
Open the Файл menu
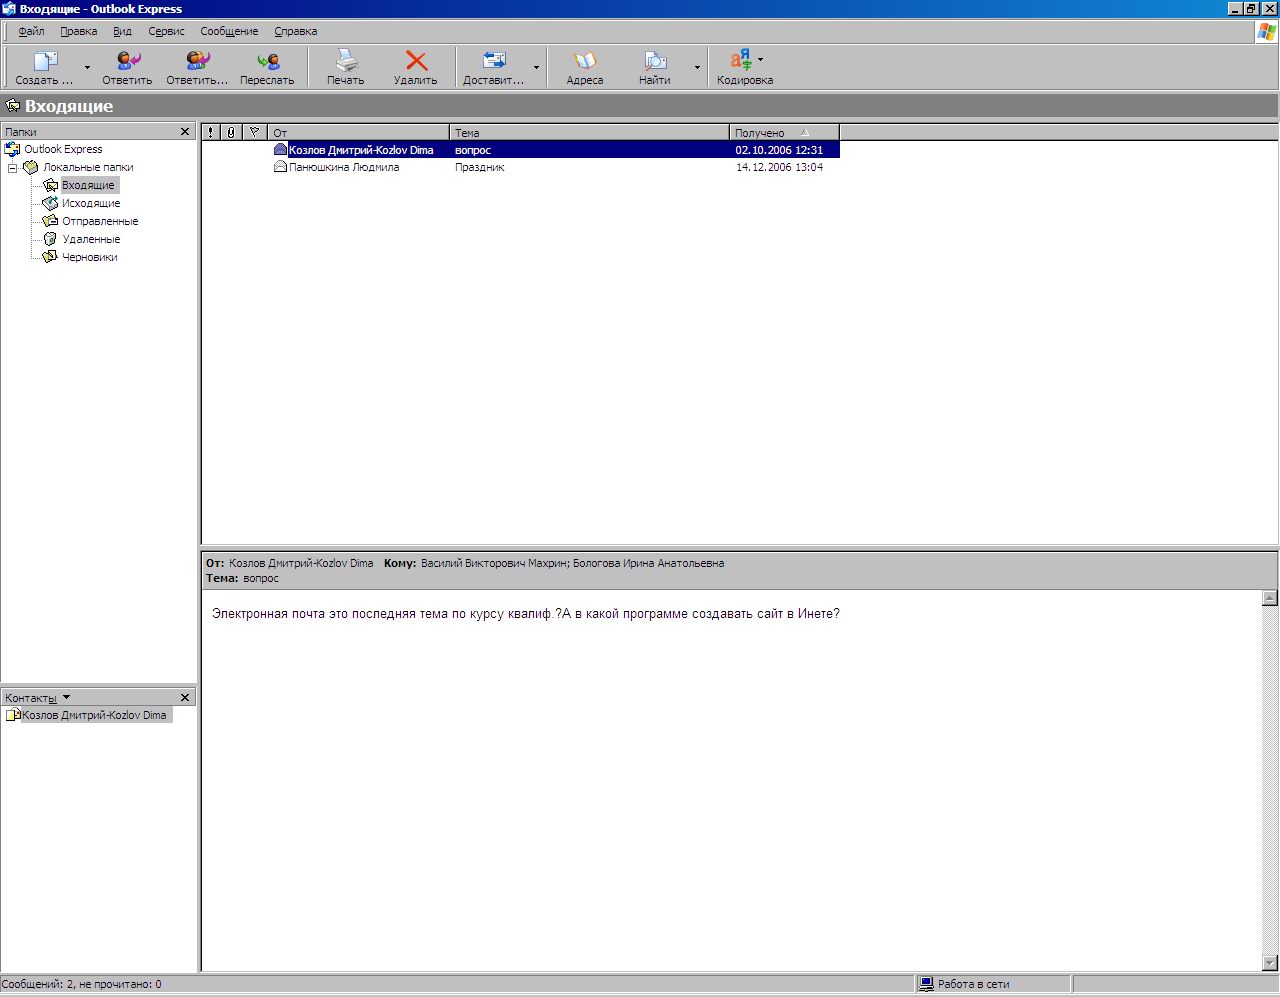coord(32,31)
